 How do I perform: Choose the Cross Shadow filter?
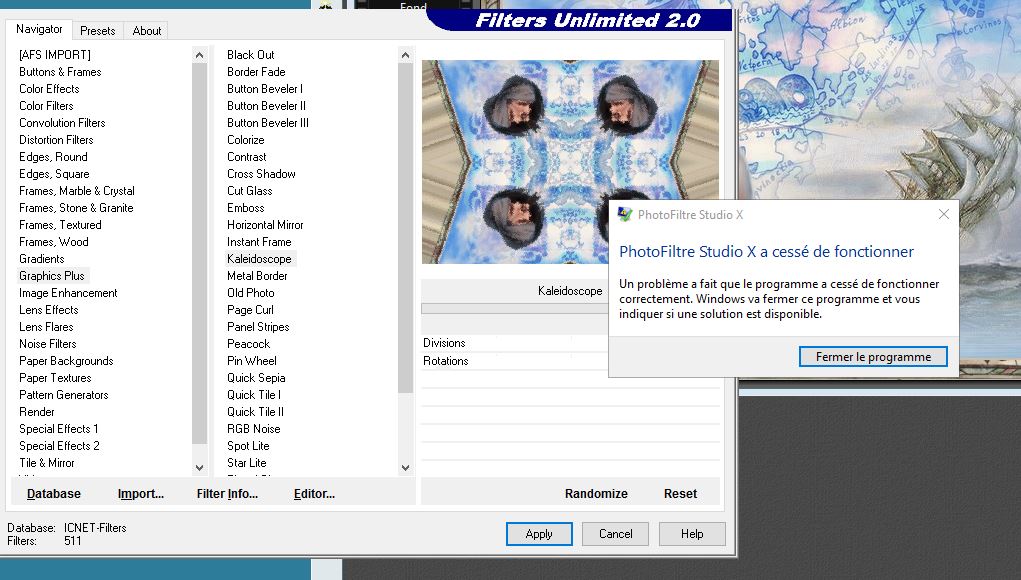pos(261,174)
